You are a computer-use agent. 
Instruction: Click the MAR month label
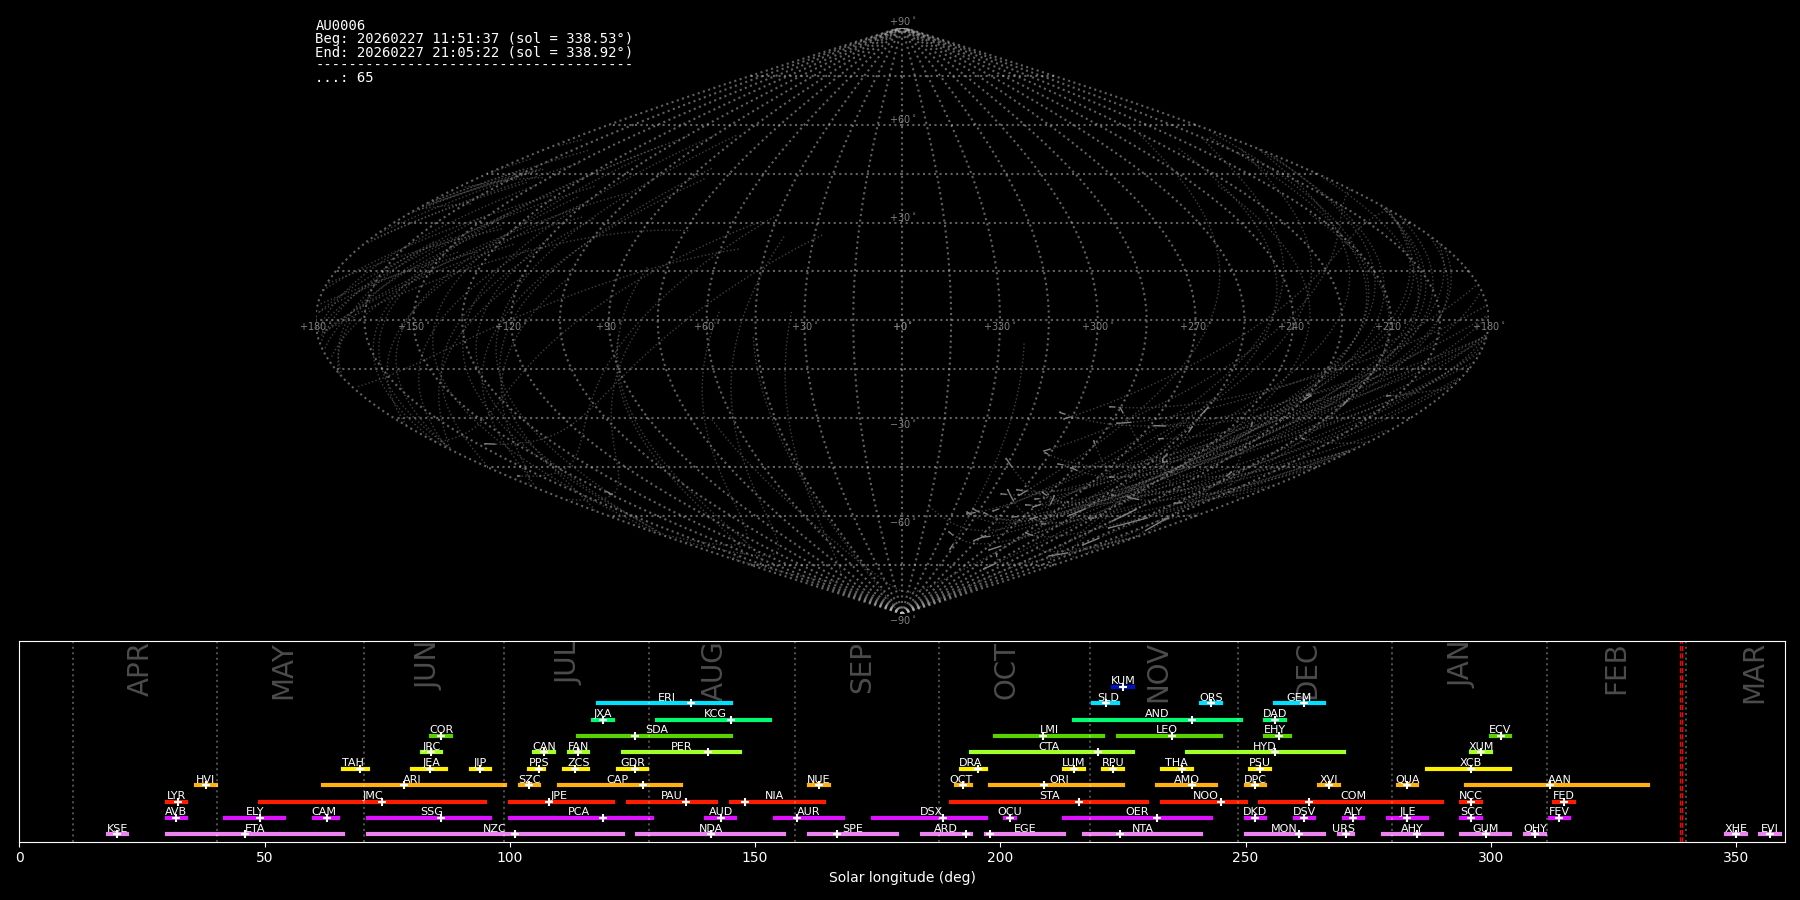pos(1754,675)
